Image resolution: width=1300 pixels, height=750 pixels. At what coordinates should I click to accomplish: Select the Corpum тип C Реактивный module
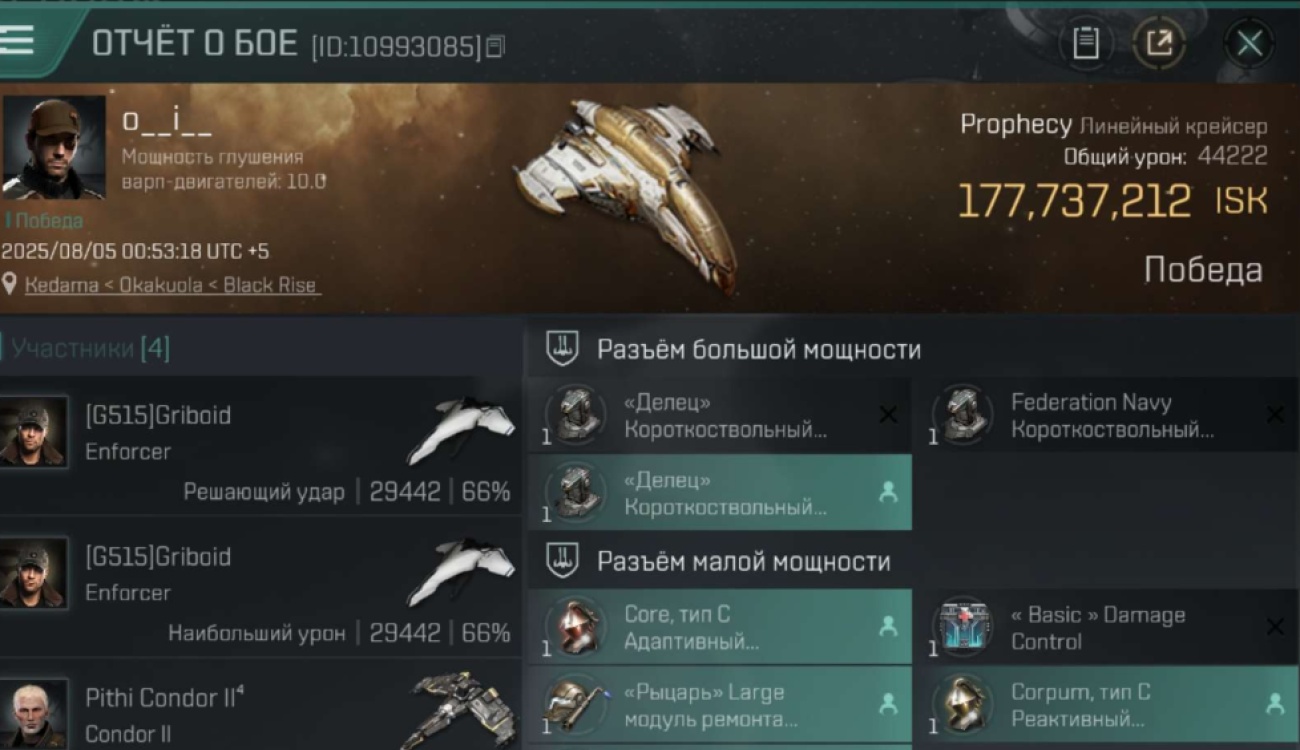1106,705
